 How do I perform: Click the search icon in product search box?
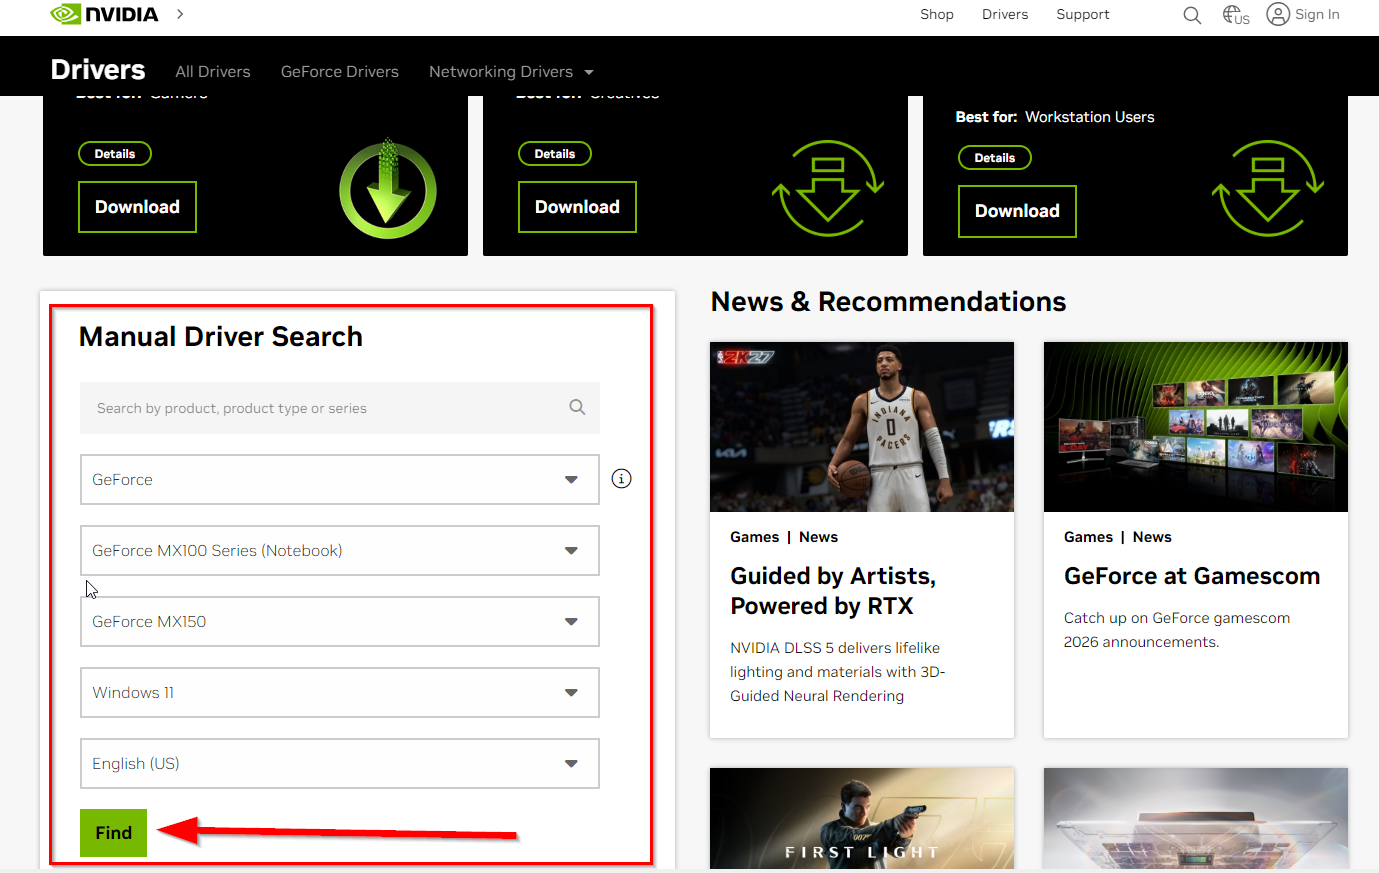click(x=577, y=407)
